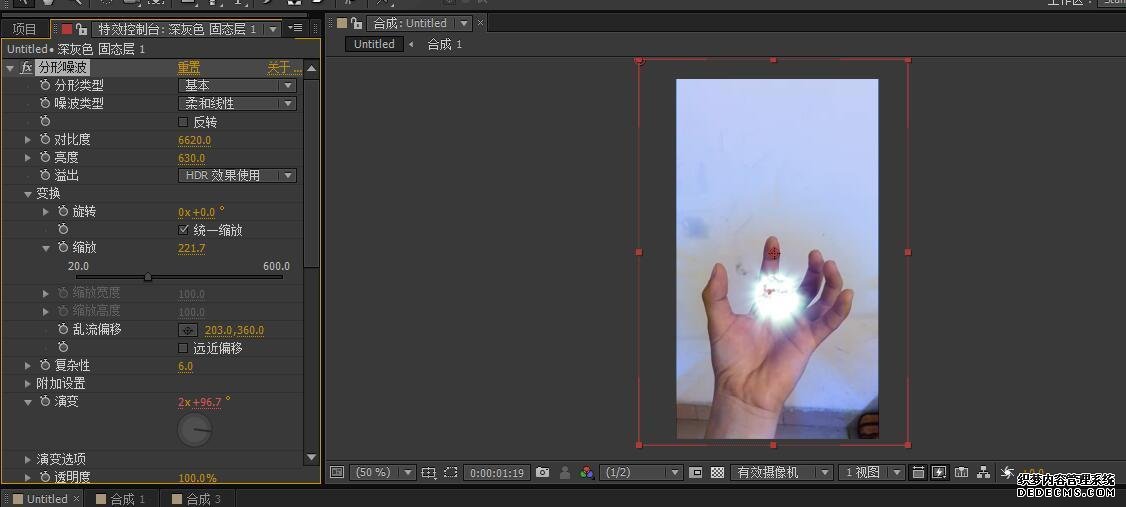Image resolution: width=1126 pixels, height=507 pixels.
Task: Toggle the stopwatch for 噪波类型
Action: pyautogui.click(x=45, y=103)
